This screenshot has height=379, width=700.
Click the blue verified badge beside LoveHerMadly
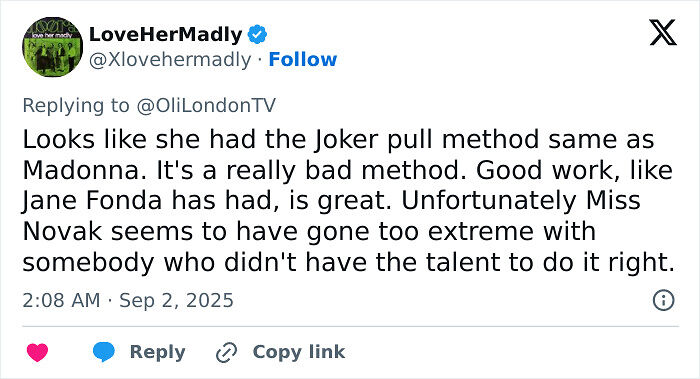coord(257,34)
